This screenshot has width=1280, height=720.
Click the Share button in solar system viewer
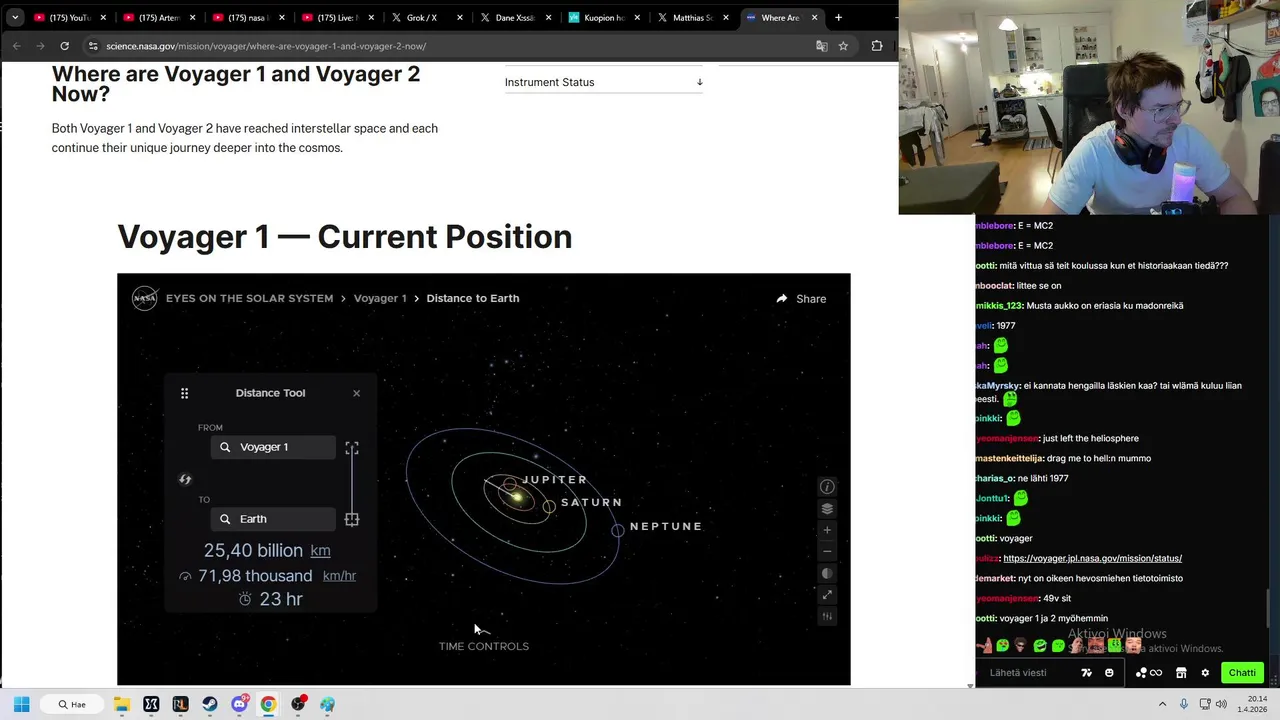[801, 298]
